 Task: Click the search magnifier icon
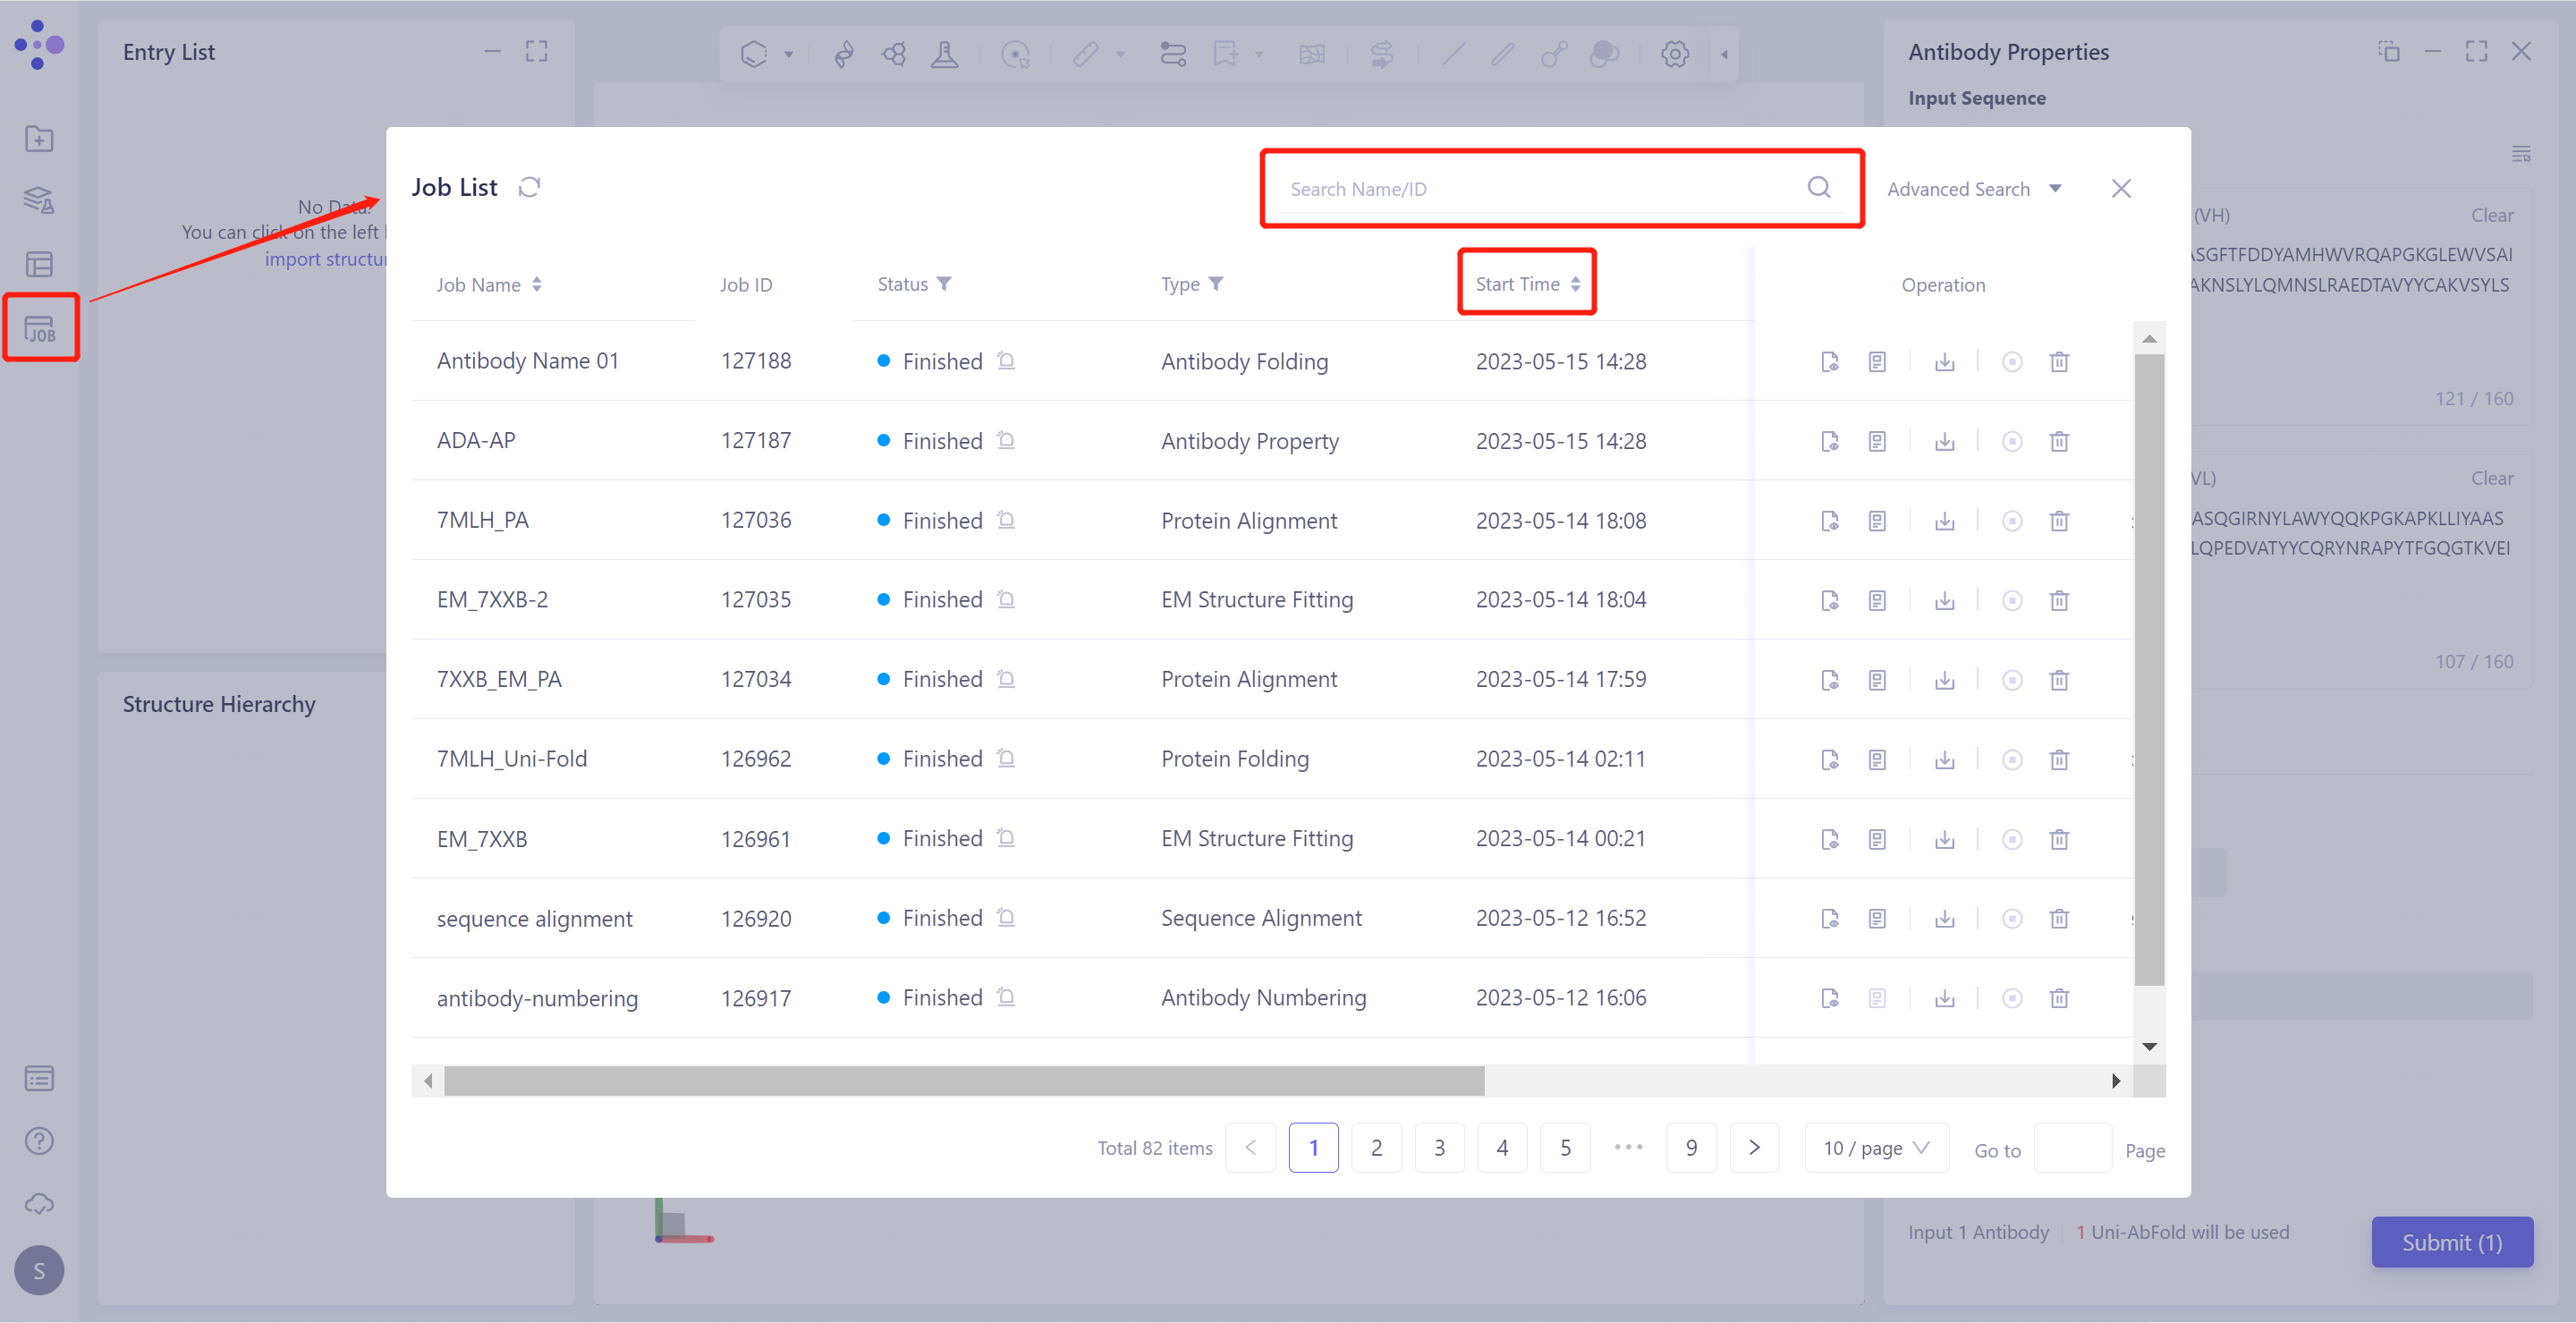(x=1818, y=188)
